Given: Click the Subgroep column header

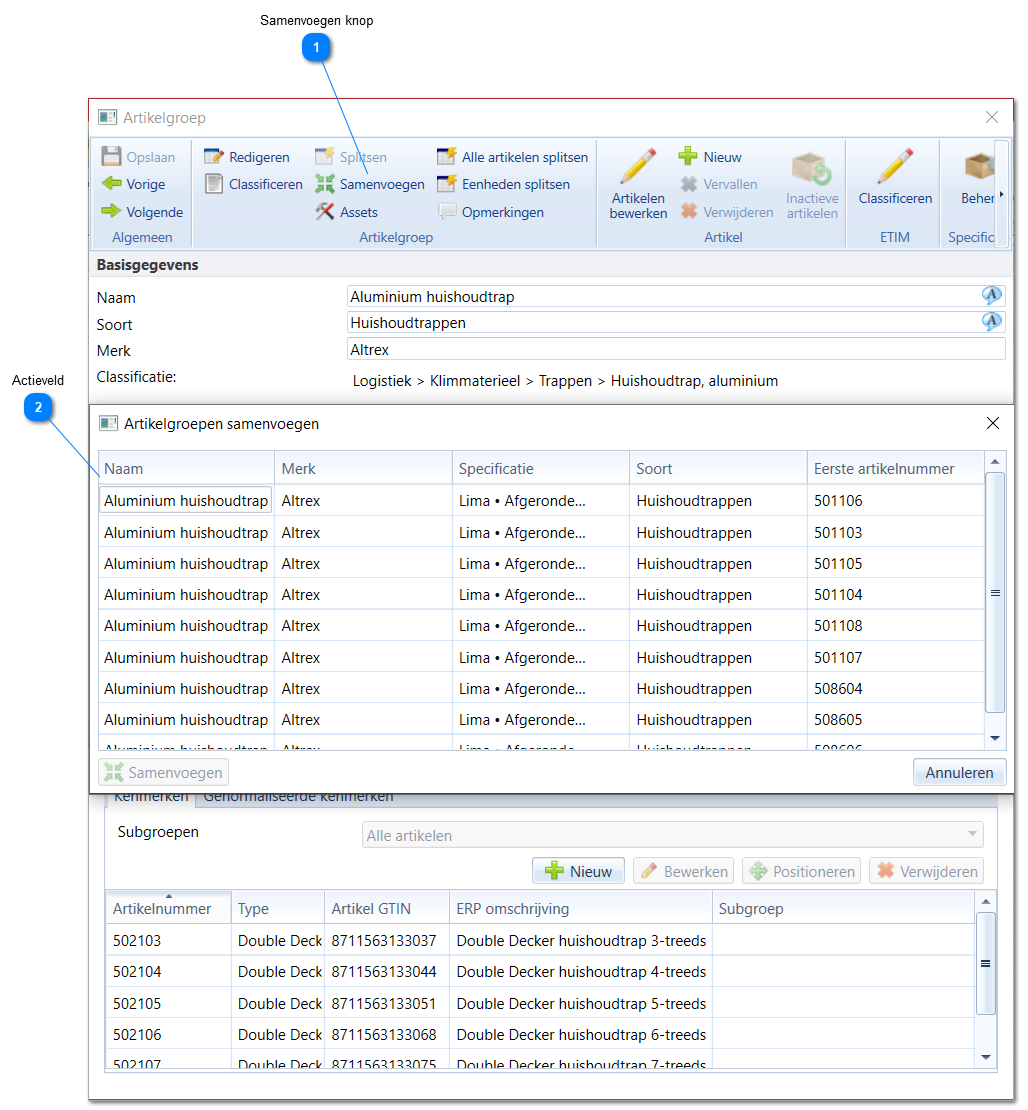Looking at the screenshot, I should [x=843, y=908].
